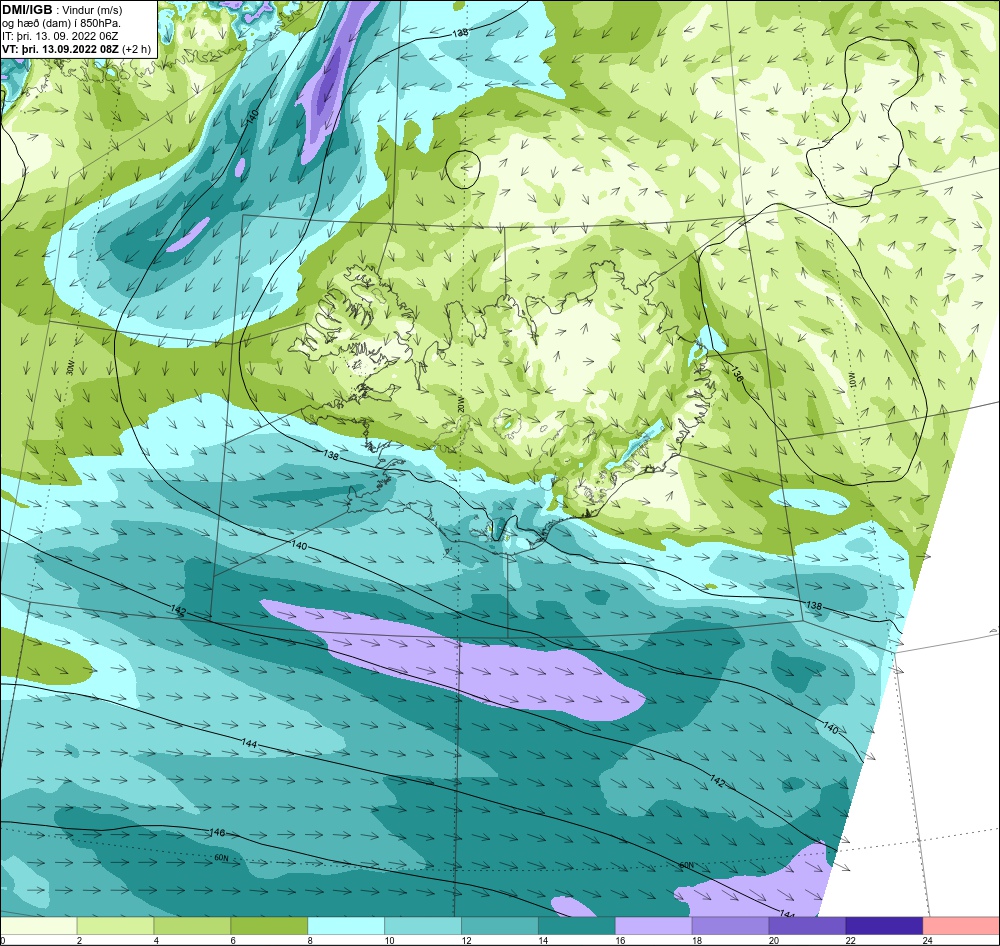Image resolution: width=1000 pixels, height=946 pixels.
Task: Click the 16–18 m/s lavender legend swatch
Action: 654,926
